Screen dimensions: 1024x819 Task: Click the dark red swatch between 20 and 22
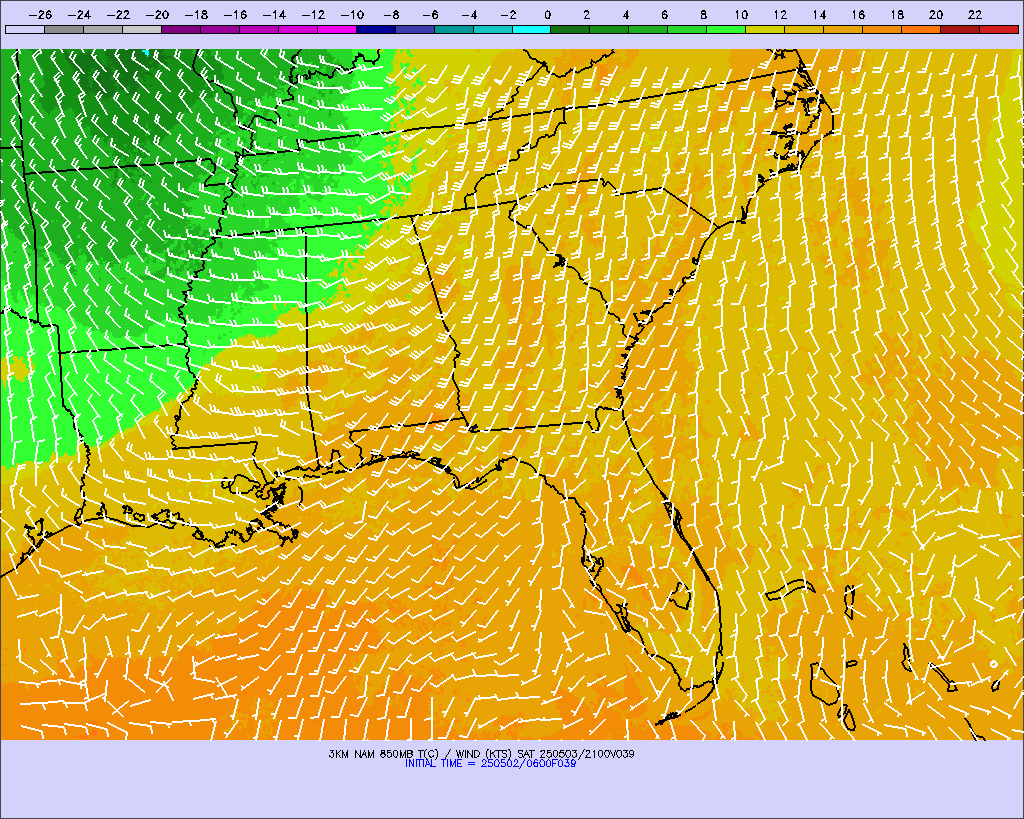click(960, 29)
